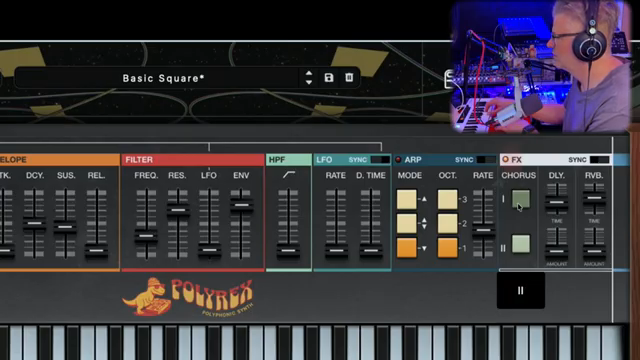Open preset selector up-down arrows
The image size is (640, 360).
[309, 78]
